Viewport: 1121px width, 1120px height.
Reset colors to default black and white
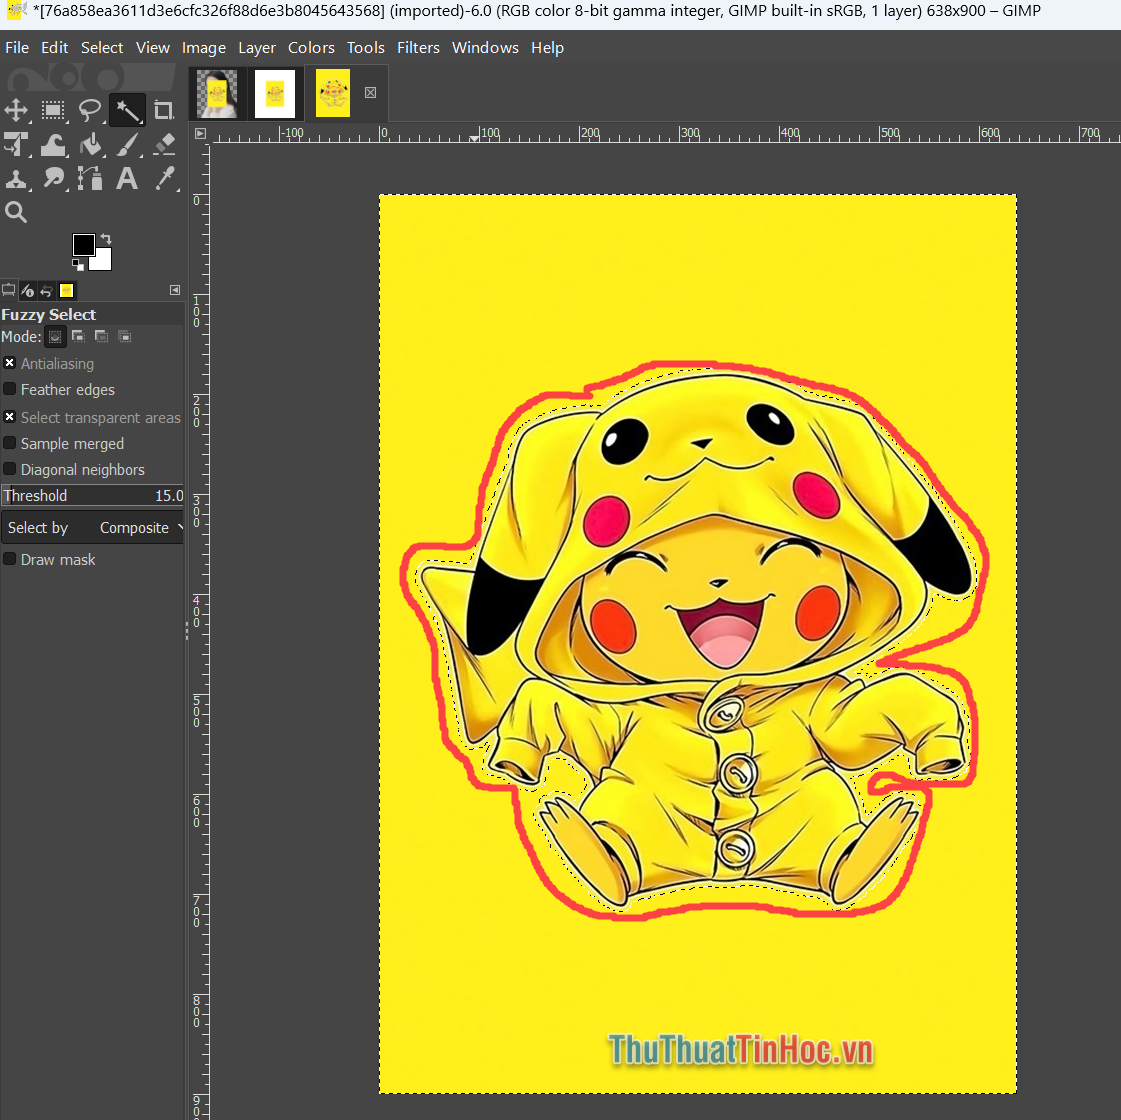78,265
